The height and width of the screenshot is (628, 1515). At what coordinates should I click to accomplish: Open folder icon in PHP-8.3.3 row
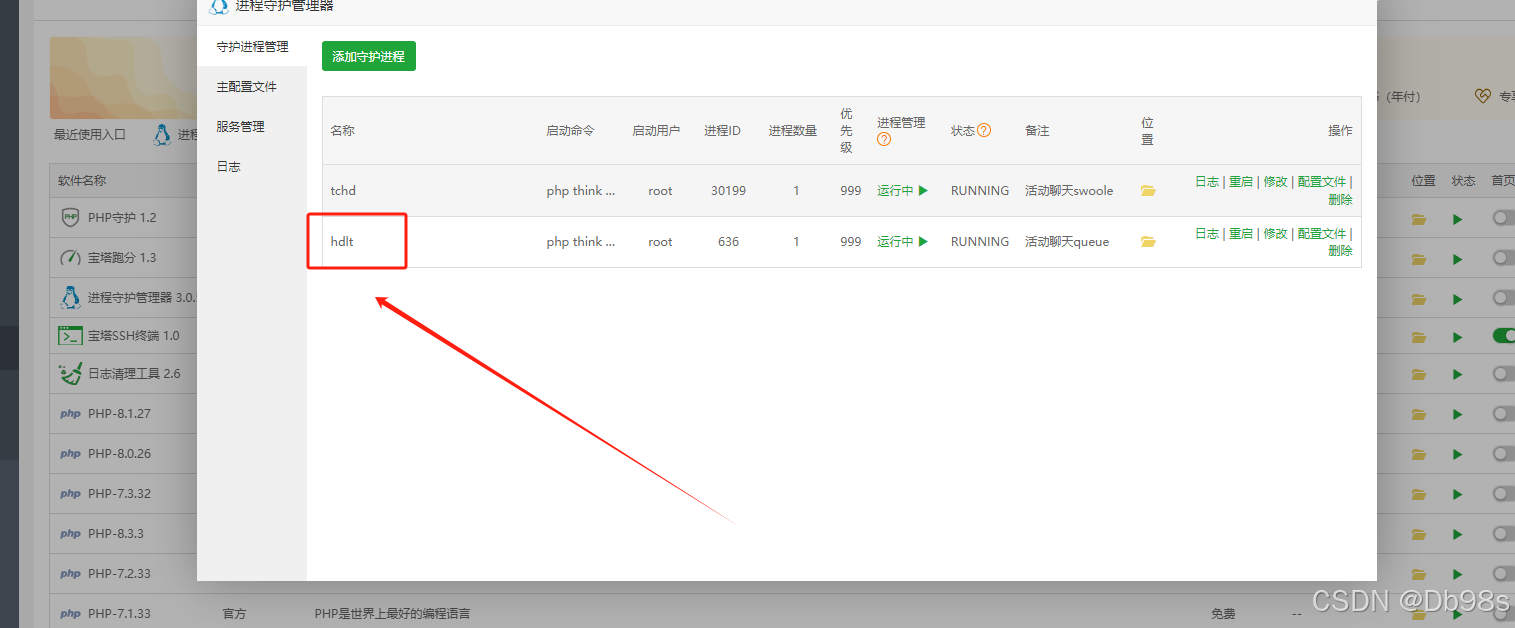(x=1419, y=535)
